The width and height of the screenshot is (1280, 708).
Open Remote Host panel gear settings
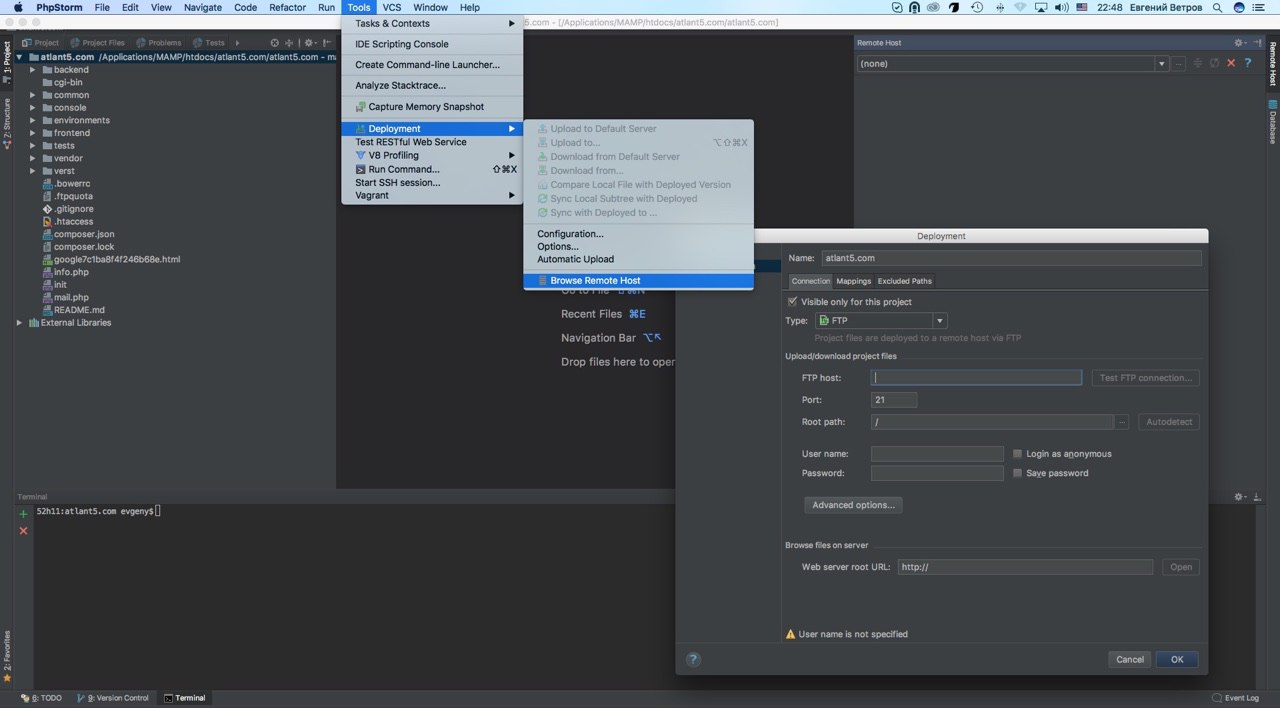tap(1240, 43)
